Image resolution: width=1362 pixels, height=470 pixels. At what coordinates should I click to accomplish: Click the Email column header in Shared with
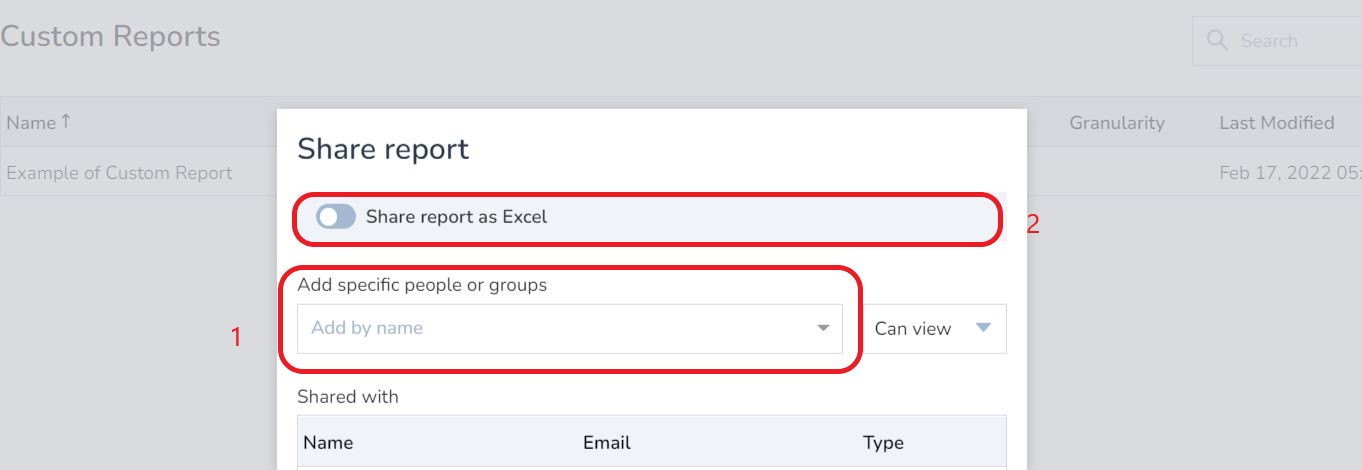(606, 442)
